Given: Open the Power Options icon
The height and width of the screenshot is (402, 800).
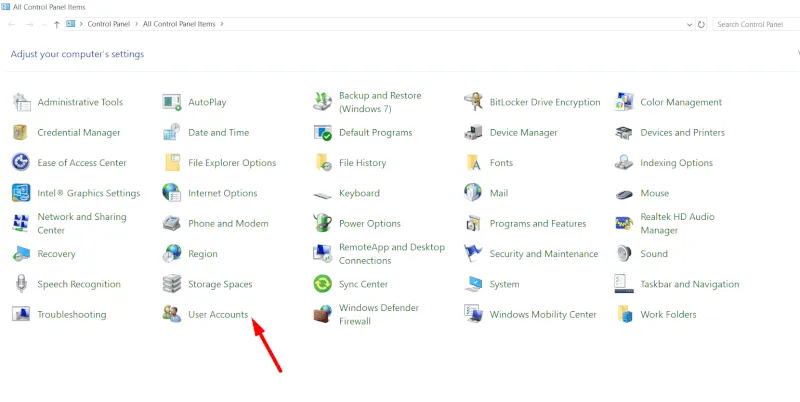Looking at the screenshot, I should pyautogui.click(x=322, y=223).
